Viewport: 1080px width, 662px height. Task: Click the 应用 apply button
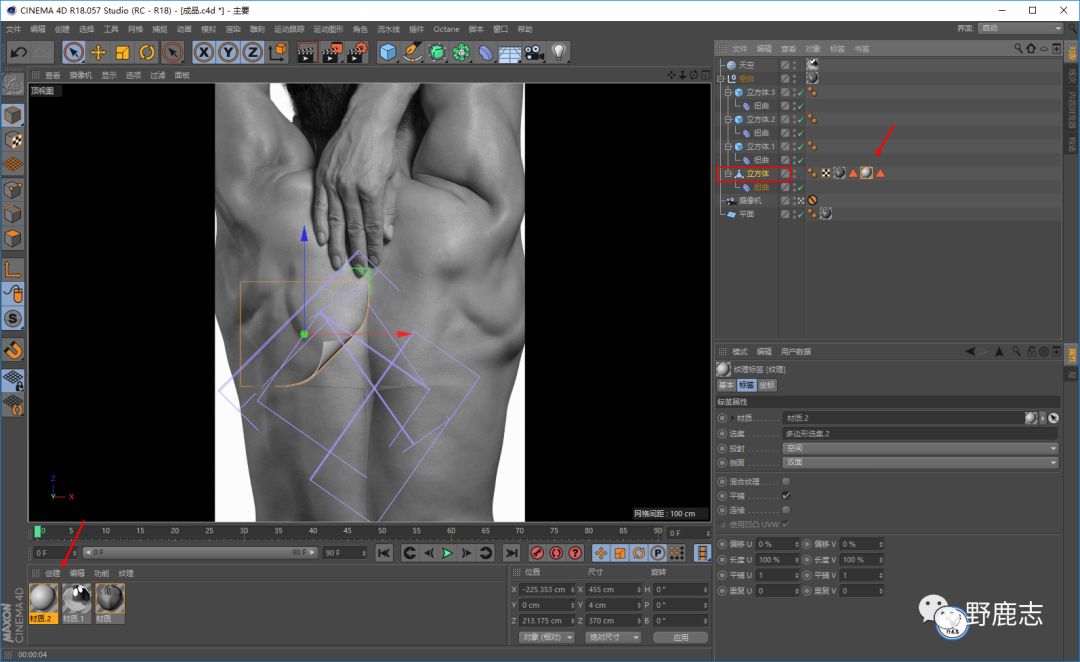680,637
